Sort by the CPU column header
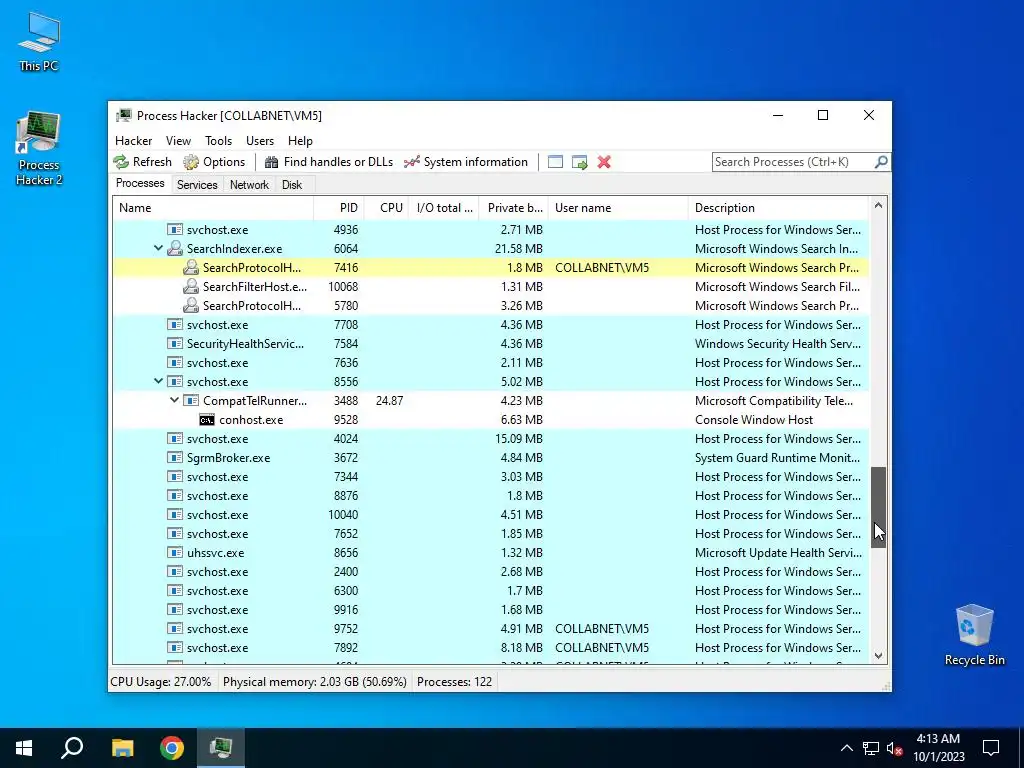This screenshot has width=1024, height=768. pos(386,208)
